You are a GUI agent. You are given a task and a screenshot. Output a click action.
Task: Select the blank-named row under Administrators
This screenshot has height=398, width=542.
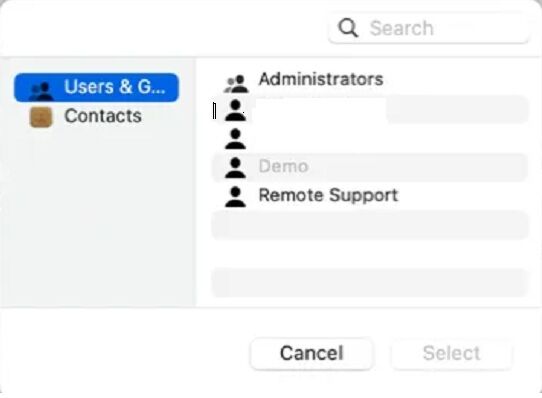point(370,110)
